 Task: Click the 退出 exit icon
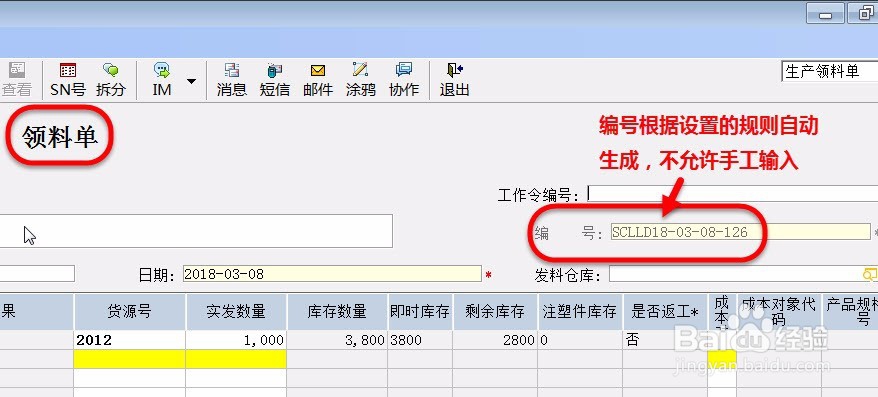point(454,80)
